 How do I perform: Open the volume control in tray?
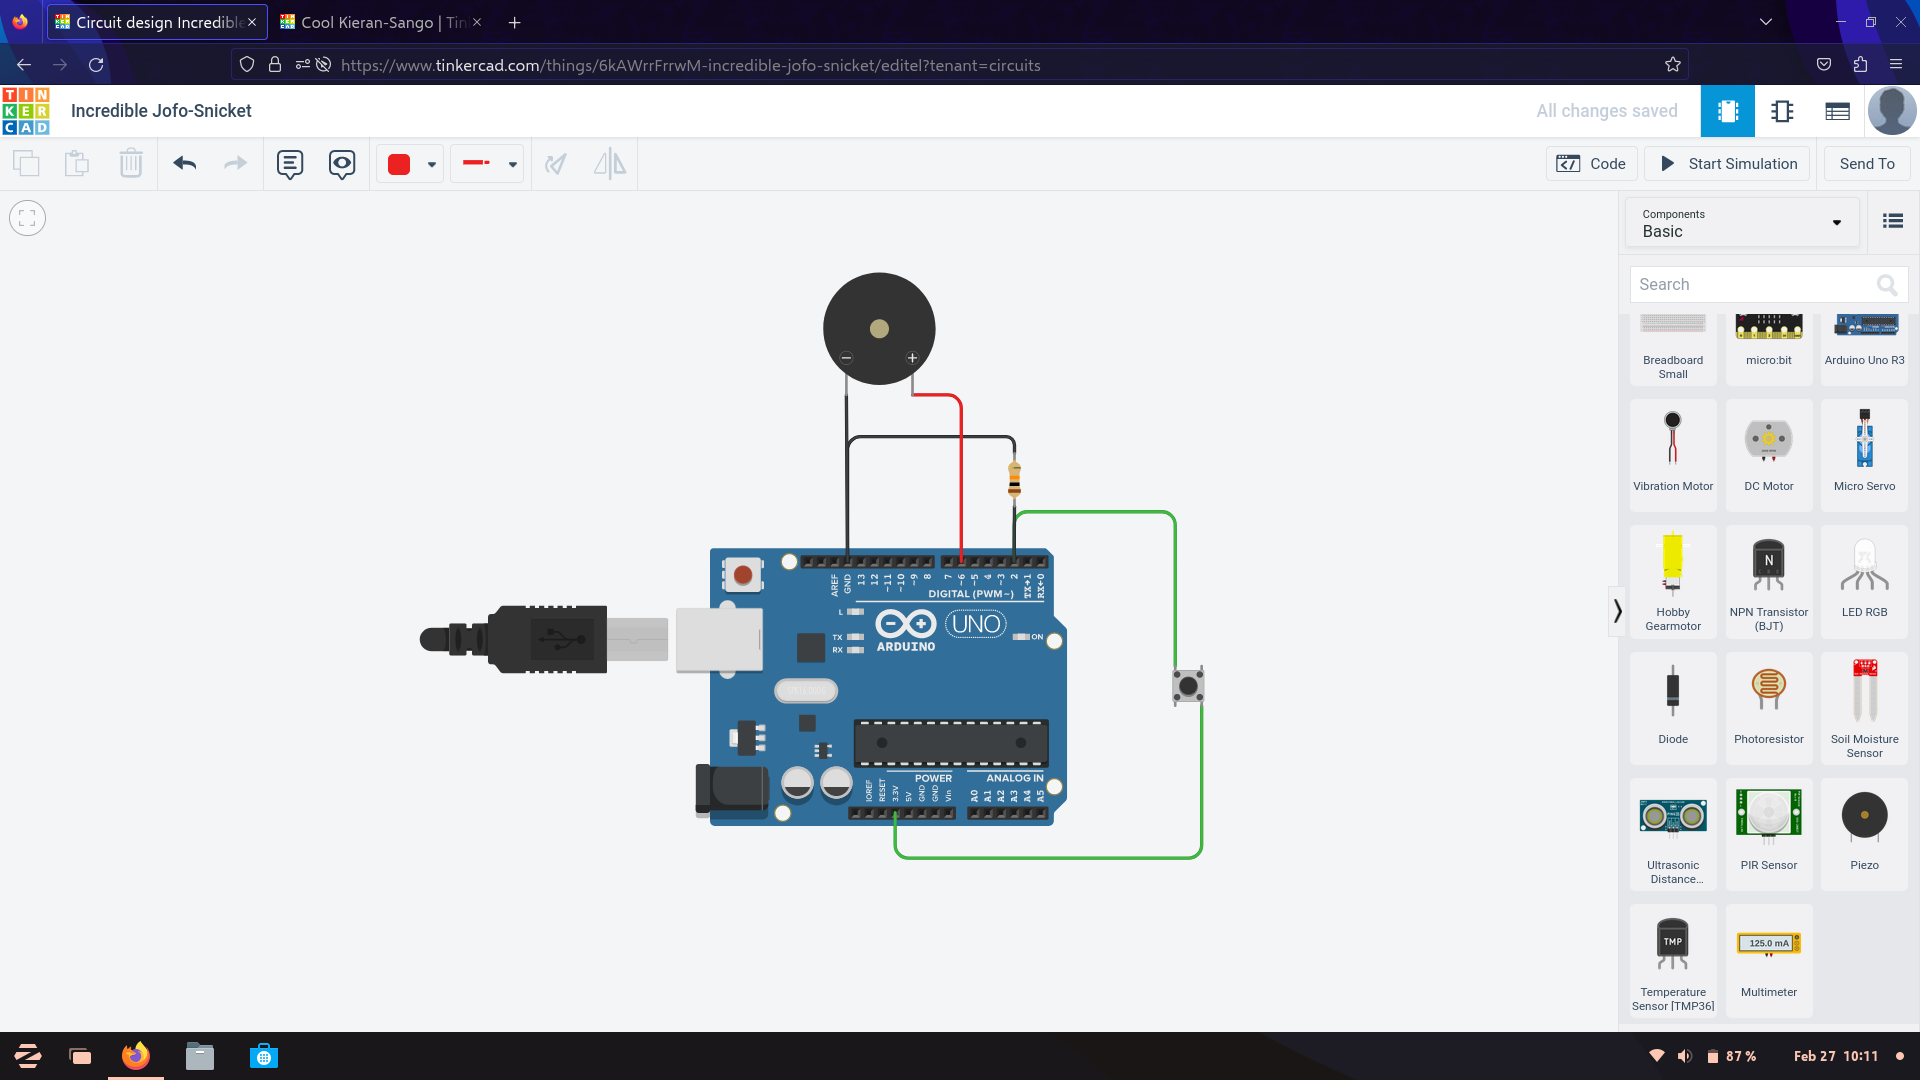[1685, 1056]
